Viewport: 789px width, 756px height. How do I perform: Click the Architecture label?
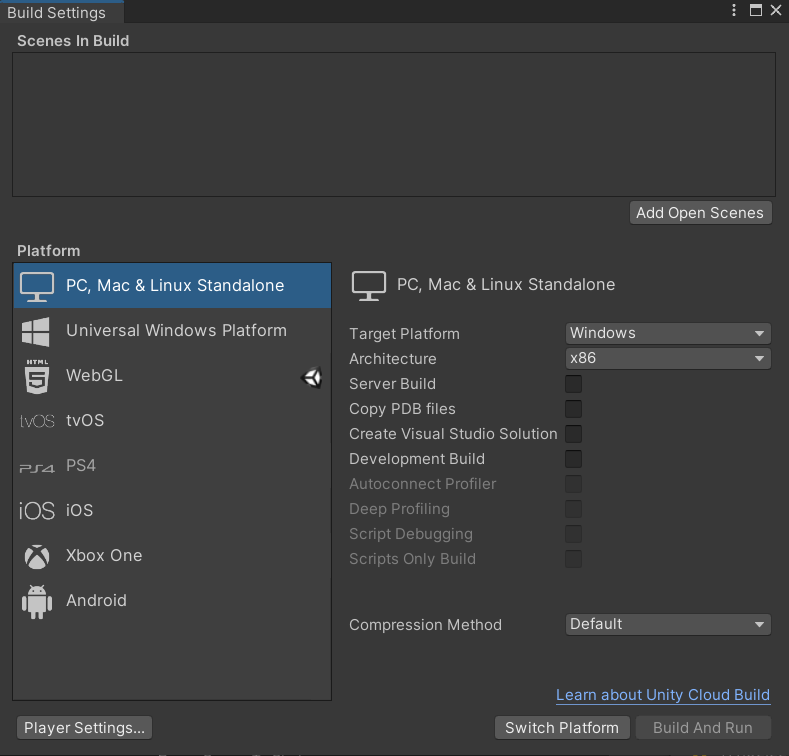(x=393, y=359)
